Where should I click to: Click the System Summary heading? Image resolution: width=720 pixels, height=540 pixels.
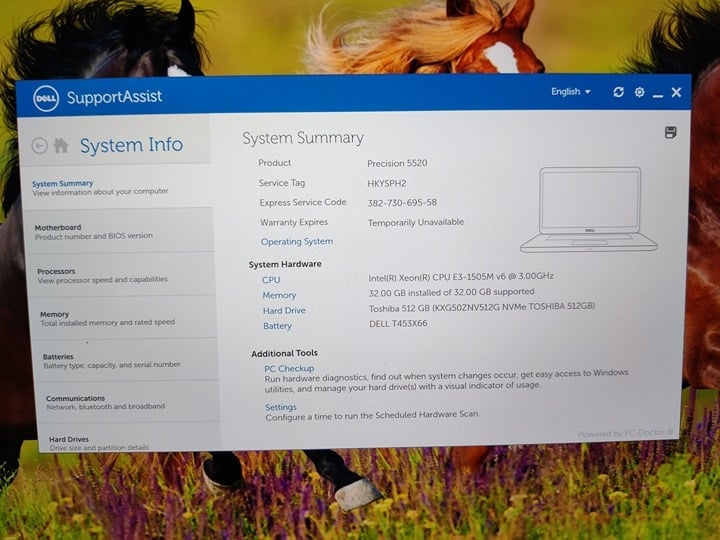[x=303, y=138]
